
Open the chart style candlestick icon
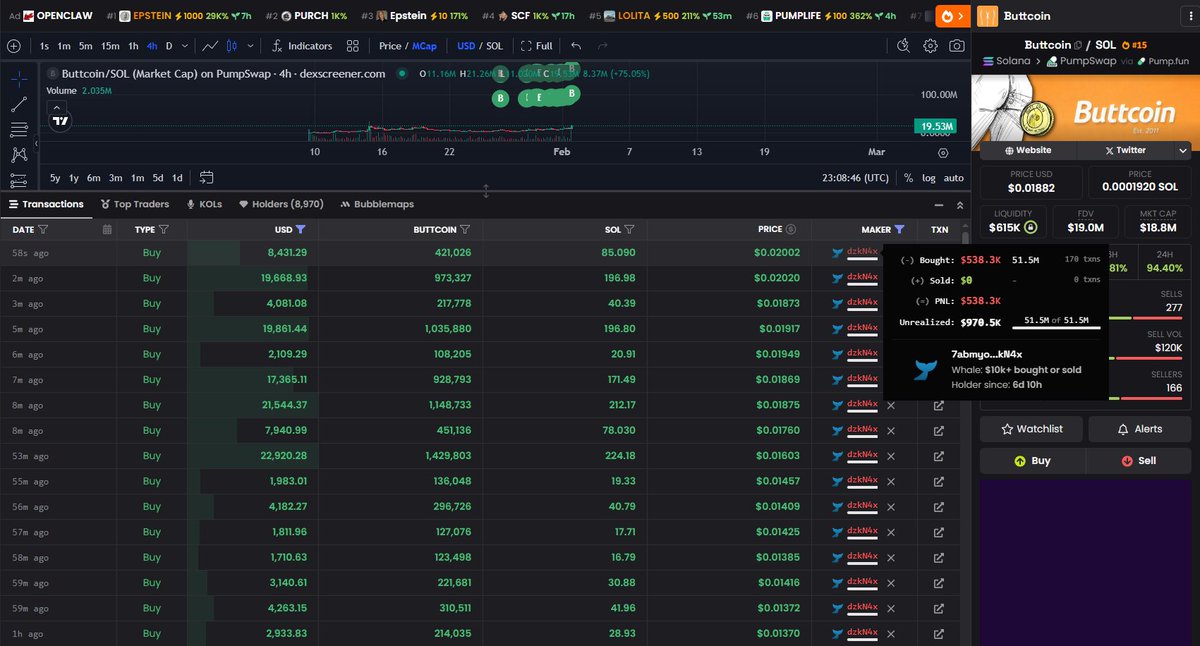[232, 46]
